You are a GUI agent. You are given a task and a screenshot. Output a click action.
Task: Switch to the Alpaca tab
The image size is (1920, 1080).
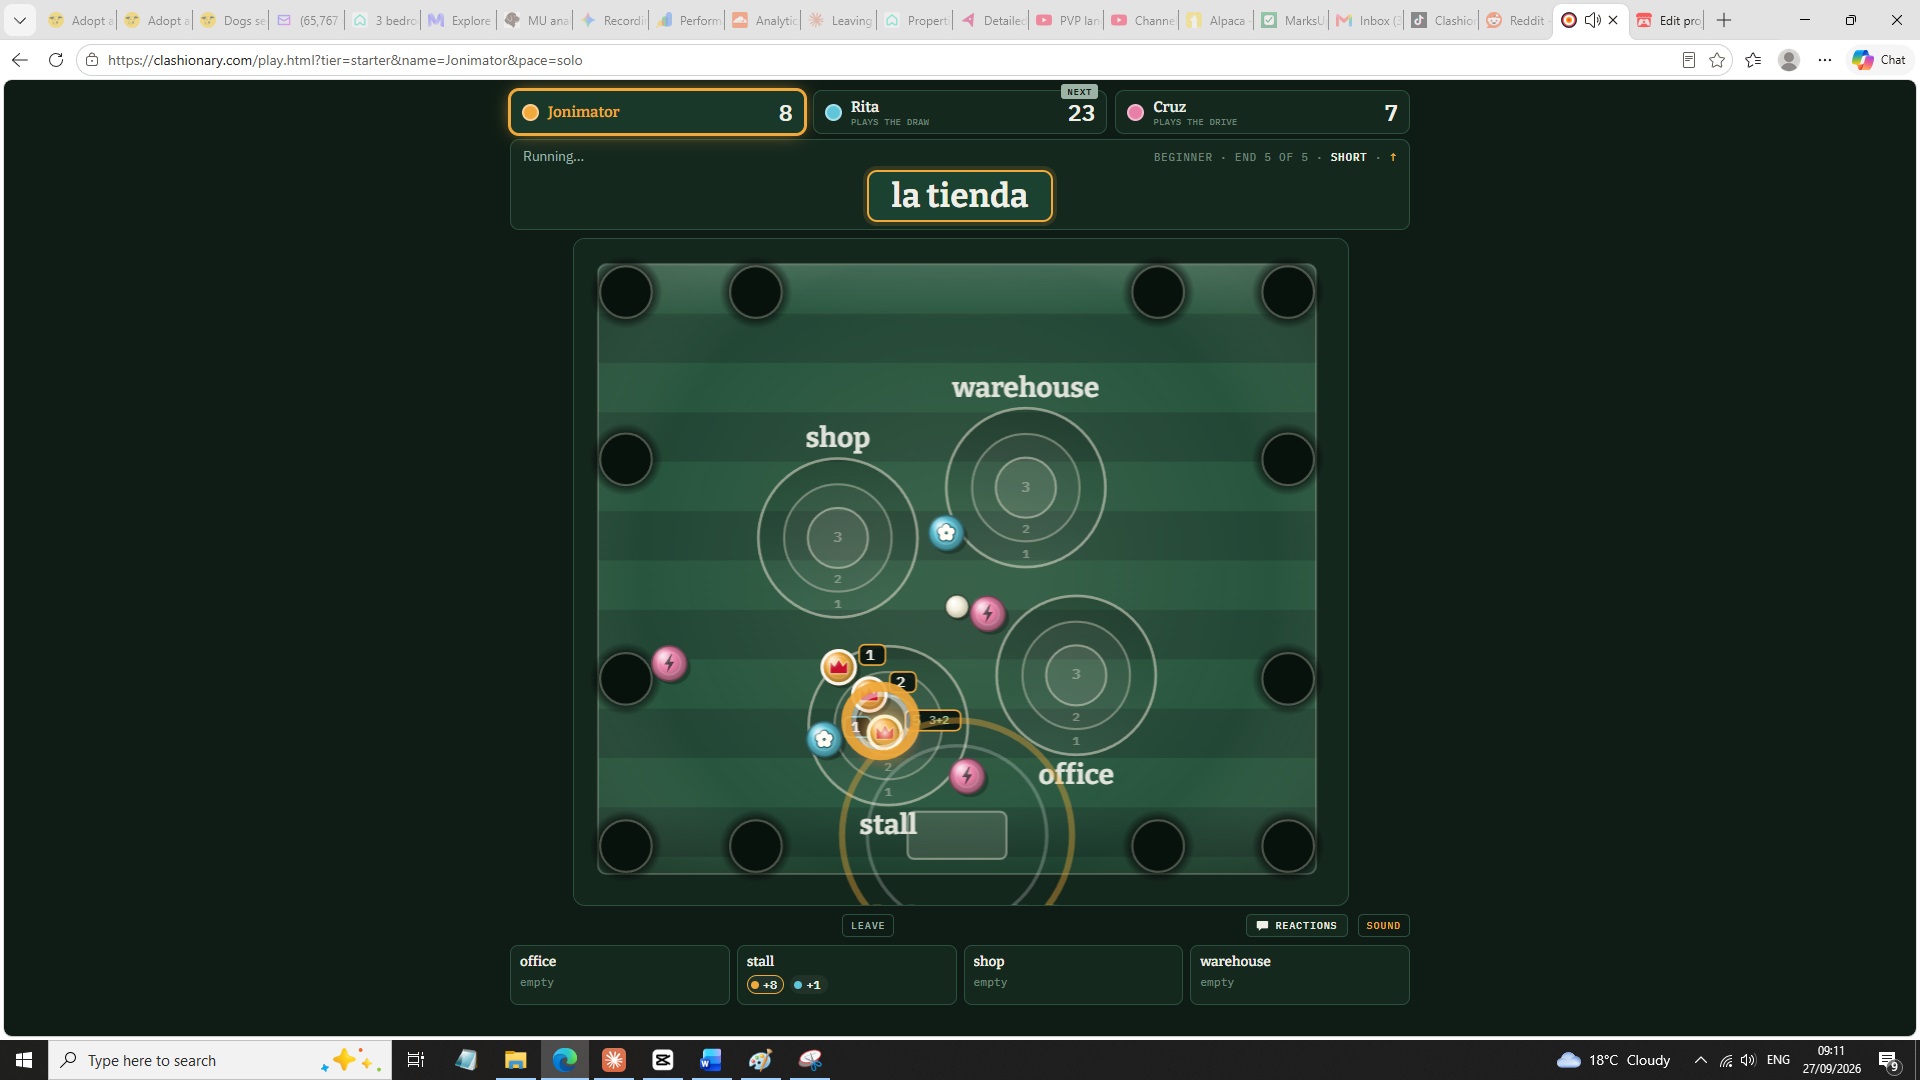click(1216, 20)
